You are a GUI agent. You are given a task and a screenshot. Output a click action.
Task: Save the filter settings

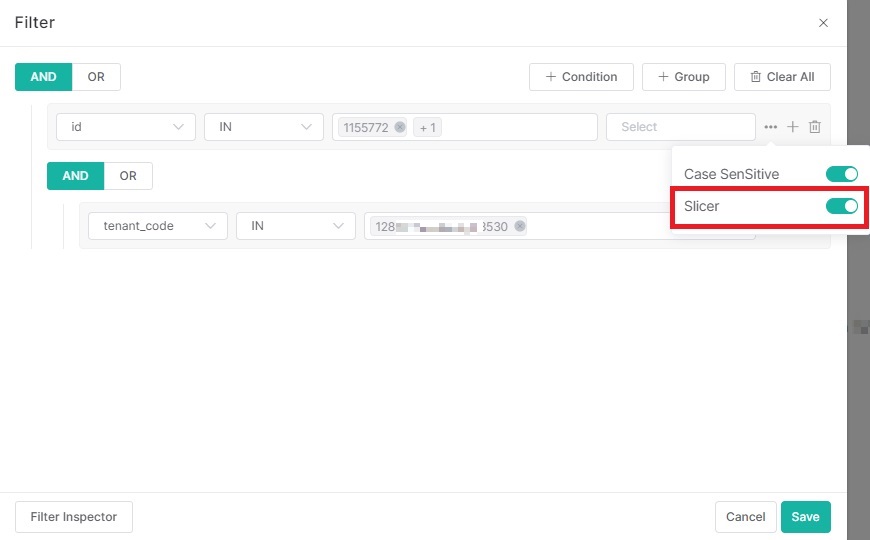pos(805,517)
